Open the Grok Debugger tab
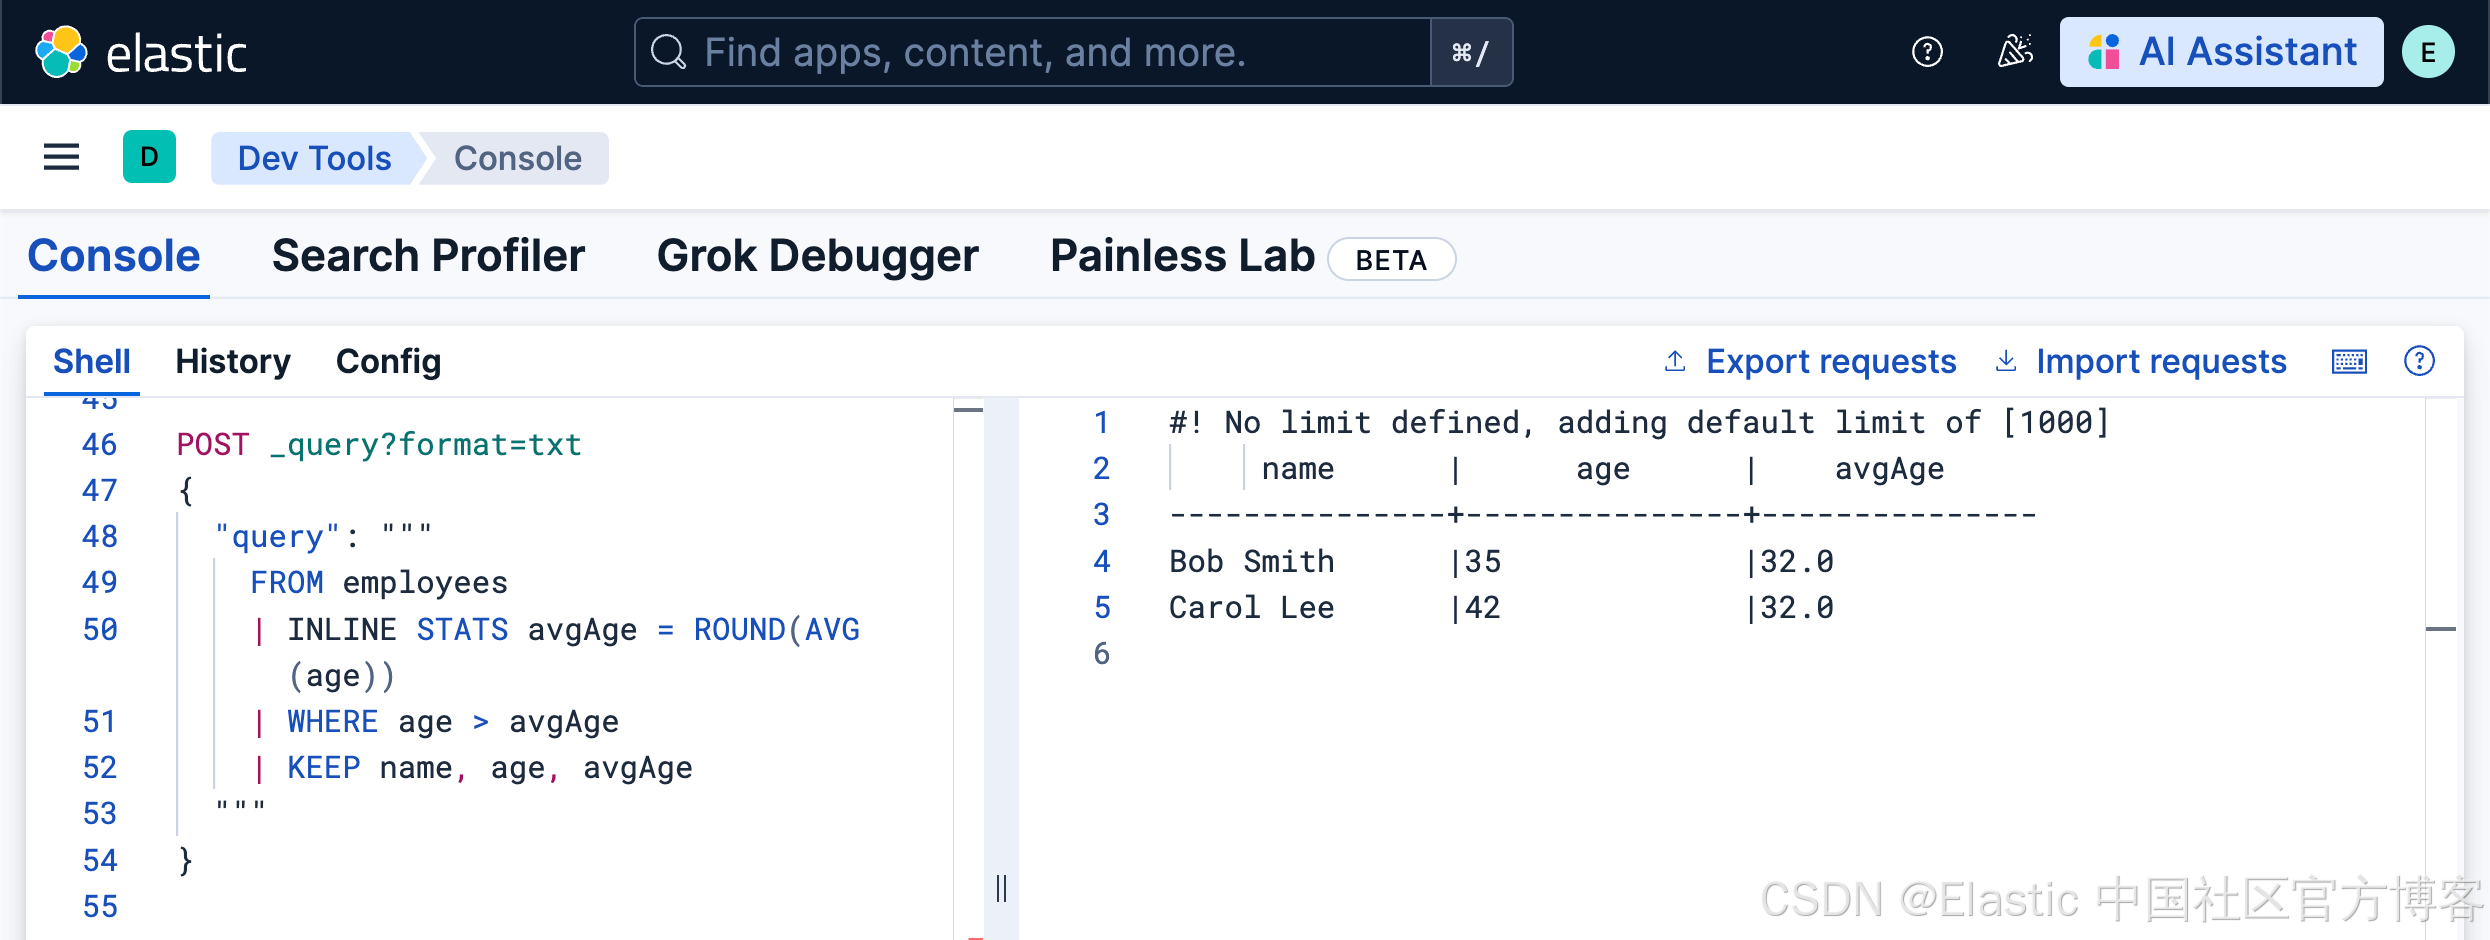Viewport: 2490px width, 940px height. click(x=817, y=256)
